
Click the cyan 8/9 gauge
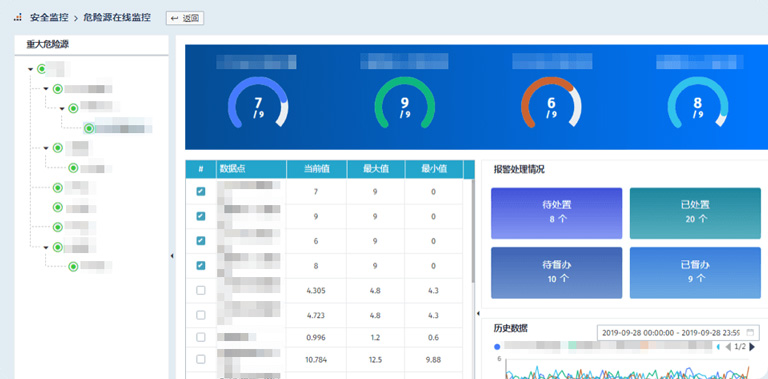pyautogui.click(x=697, y=103)
